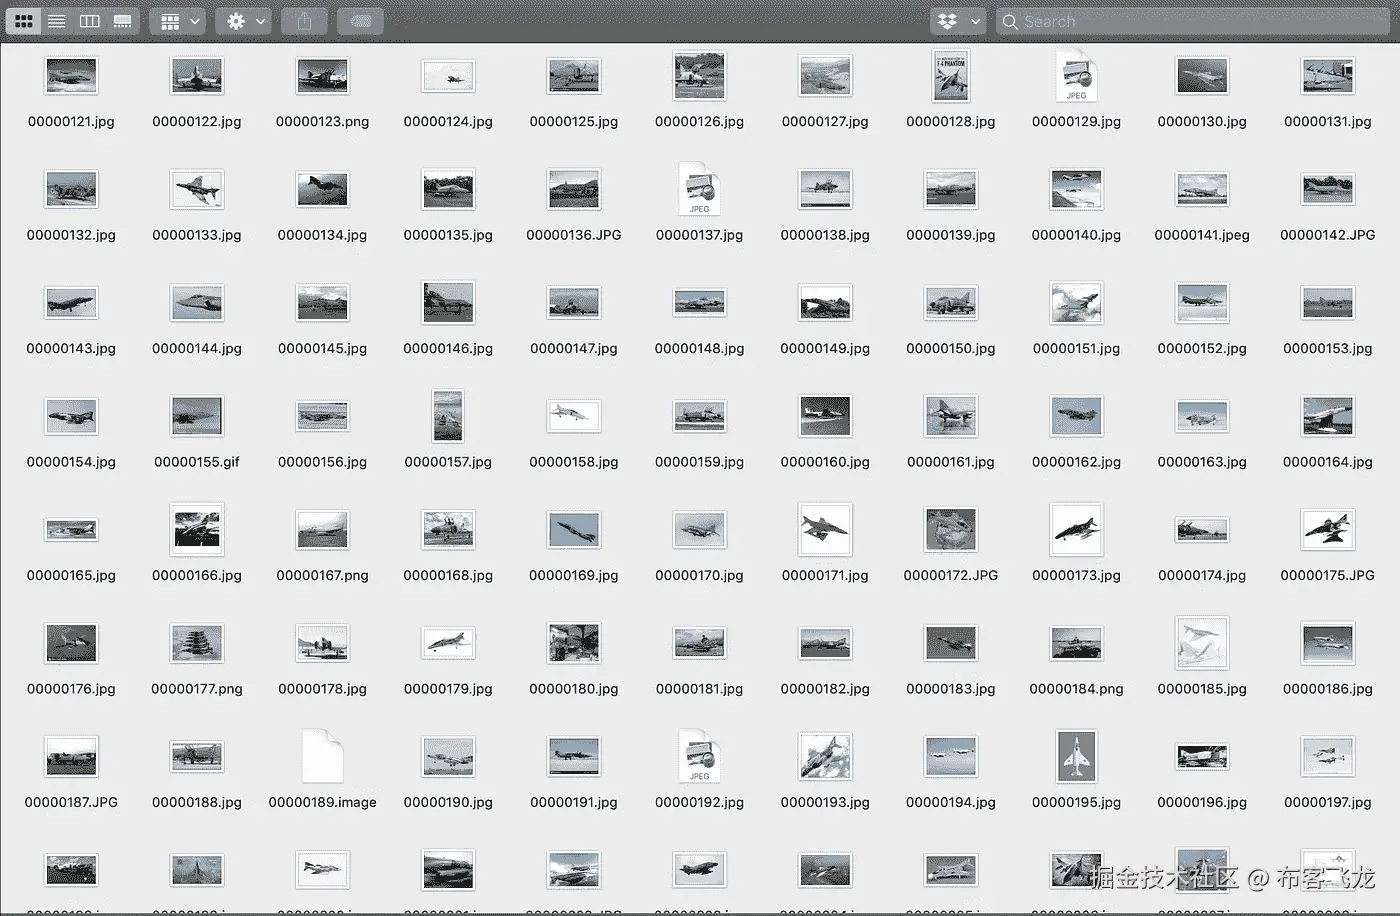Select the 00000133.jpg thumbnail

pyautogui.click(x=197, y=189)
